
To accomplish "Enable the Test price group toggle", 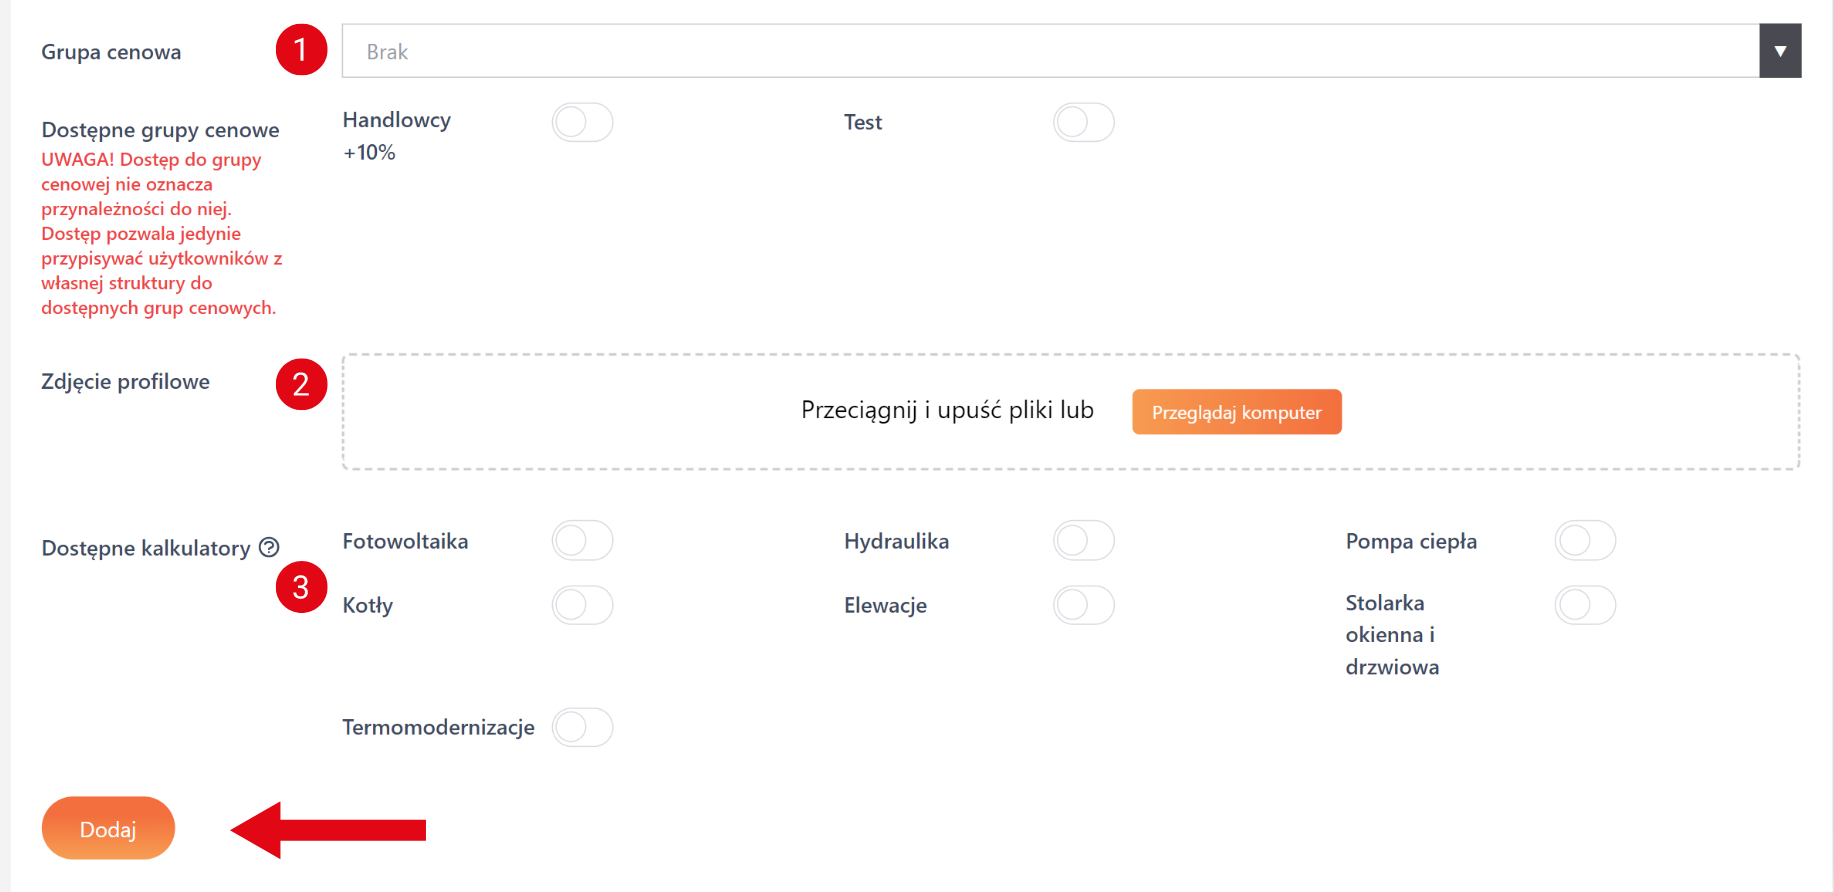I will (1083, 122).
